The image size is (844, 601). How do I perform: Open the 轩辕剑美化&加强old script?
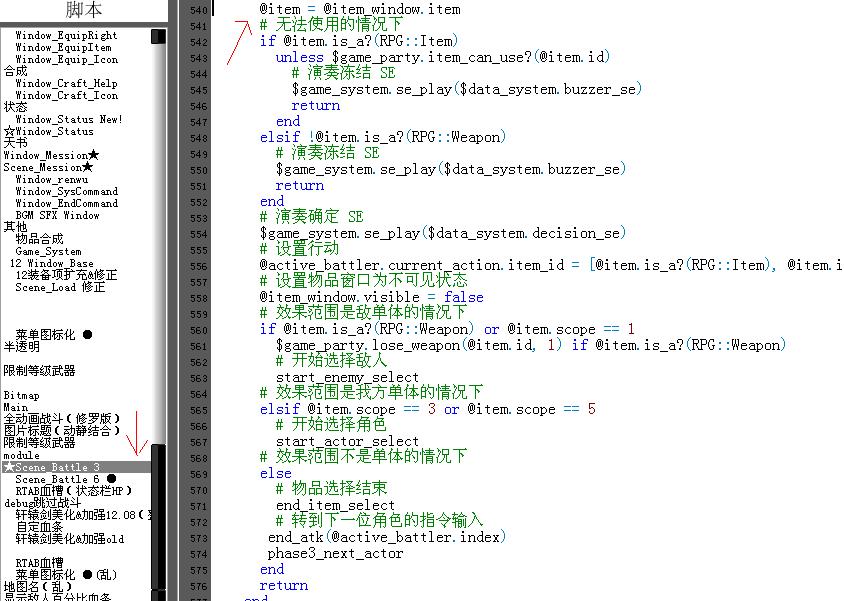(69, 539)
